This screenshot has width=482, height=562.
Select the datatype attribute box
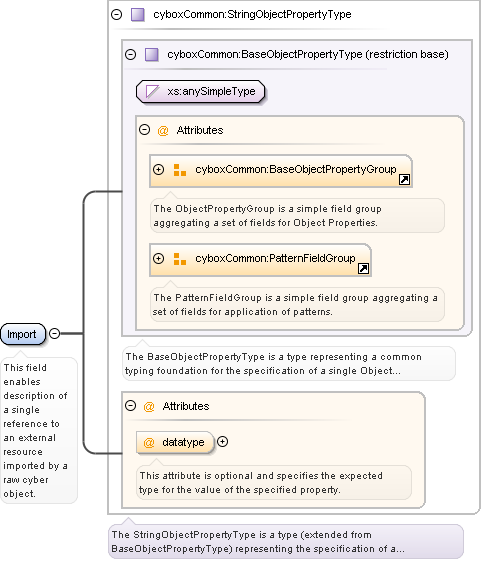coord(175,442)
